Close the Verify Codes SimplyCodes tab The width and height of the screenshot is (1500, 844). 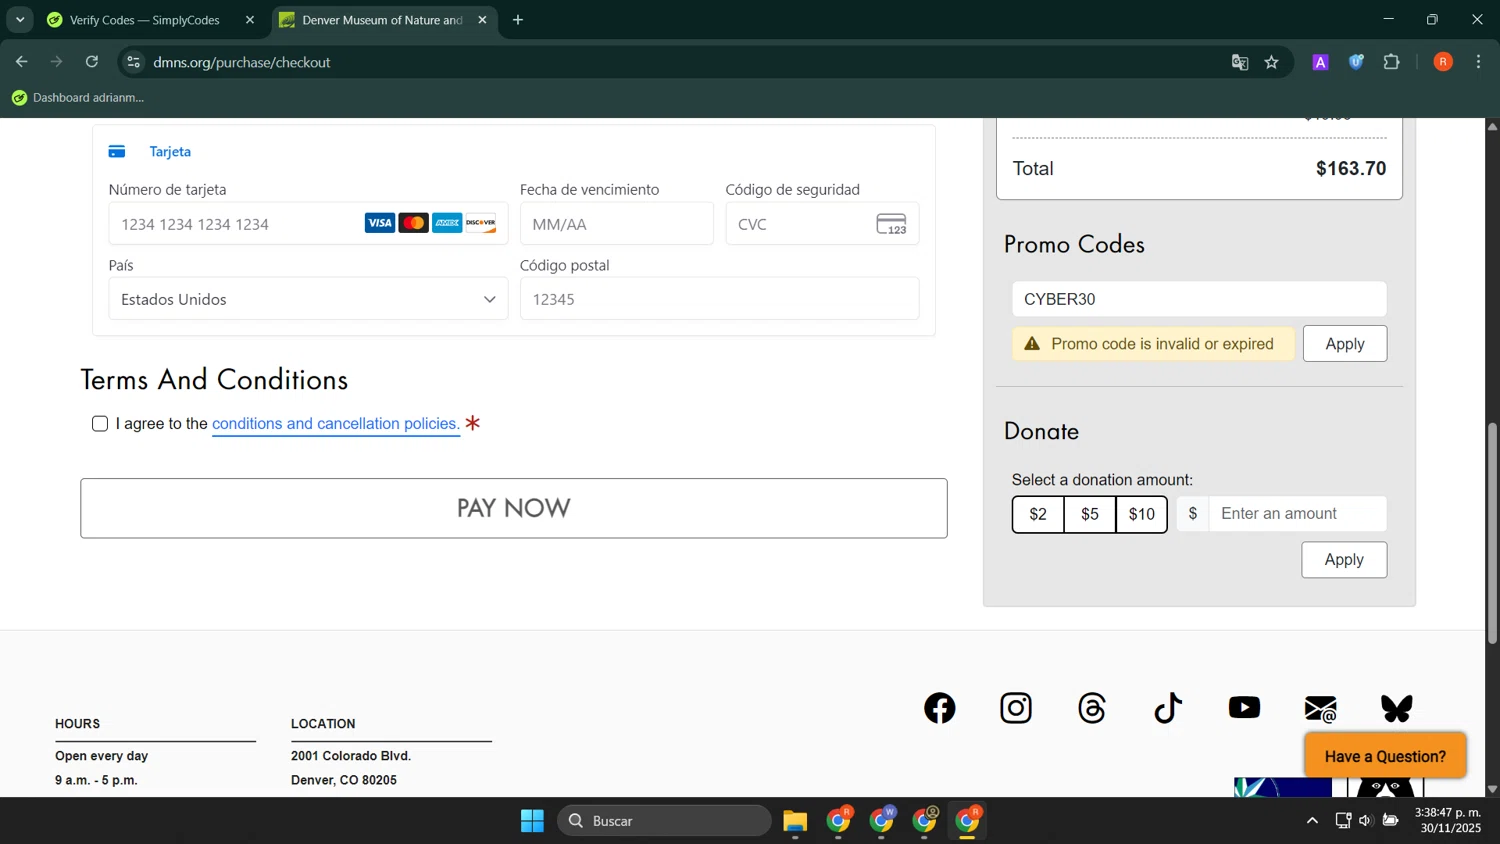click(x=250, y=20)
